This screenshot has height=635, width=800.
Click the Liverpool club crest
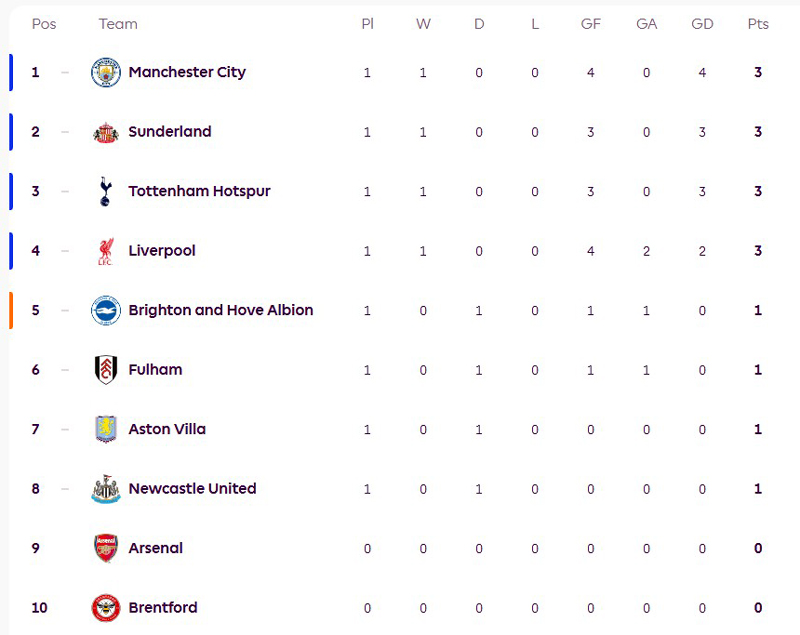click(x=105, y=251)
